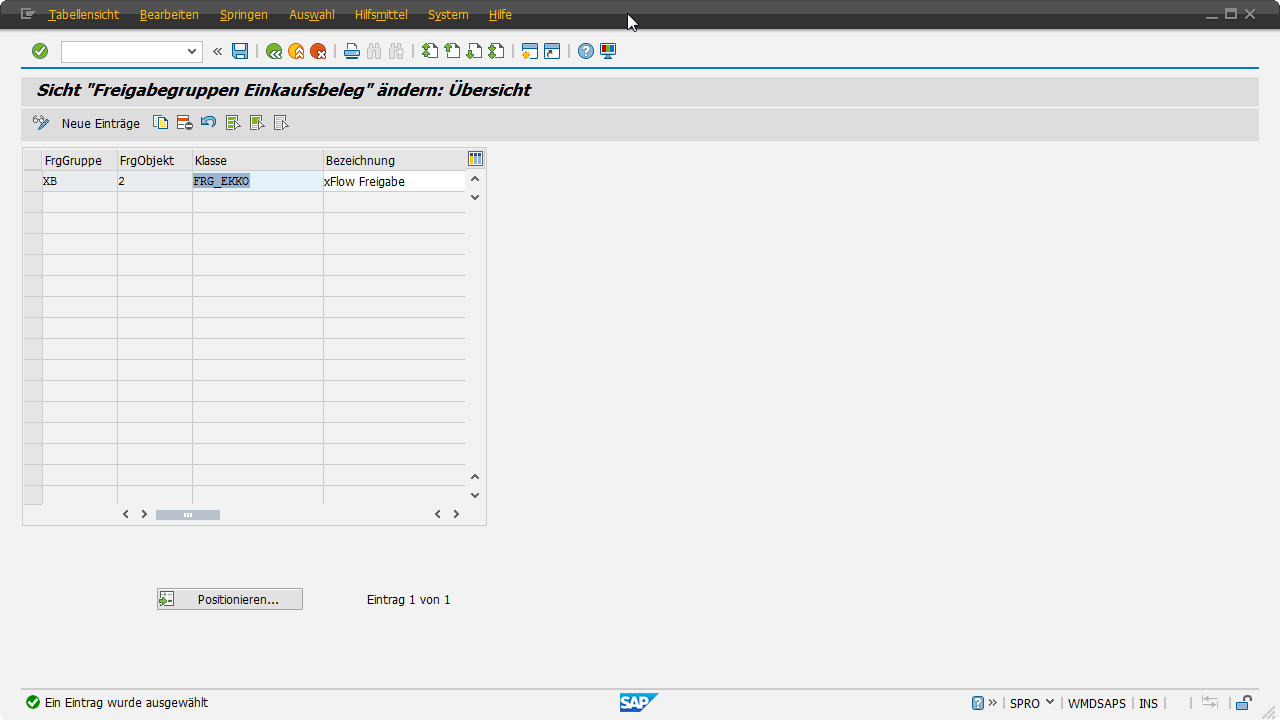The image size is (1280, 720).
Task: Click the Print icon in toolbar
Action: click(352, 51)
